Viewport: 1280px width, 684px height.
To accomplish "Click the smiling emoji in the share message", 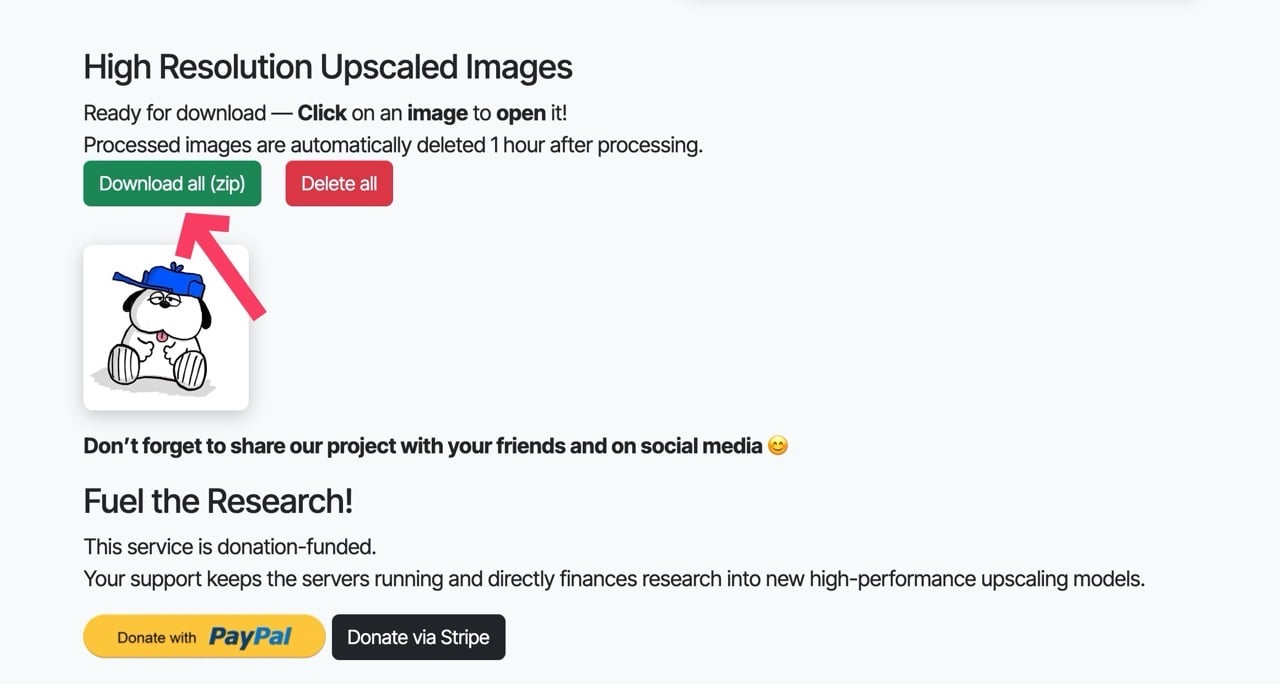I will coord(779,445).
